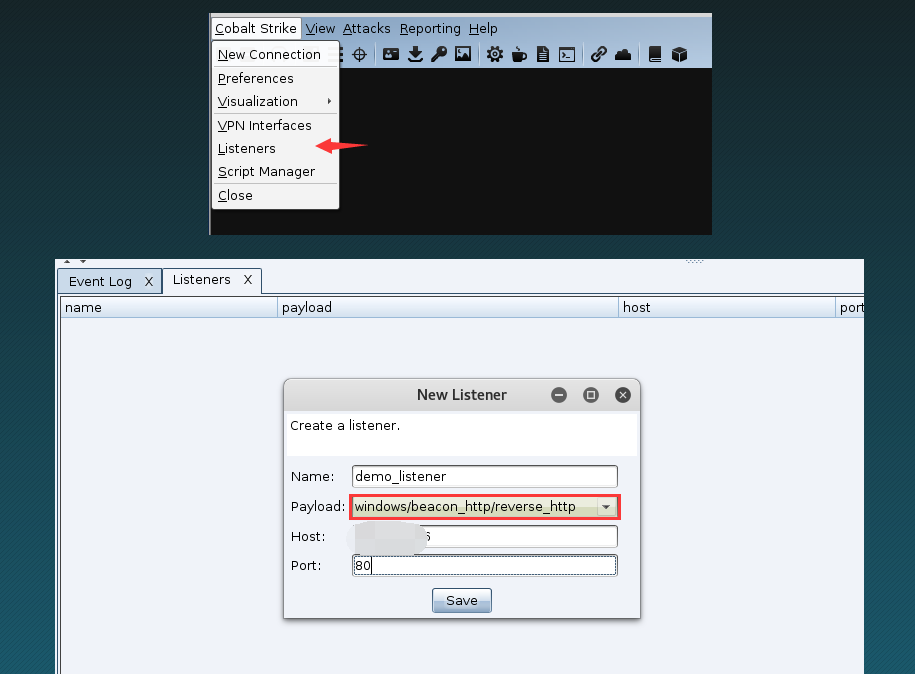Choose New Connection from the menu

click(x=275, y=54)
